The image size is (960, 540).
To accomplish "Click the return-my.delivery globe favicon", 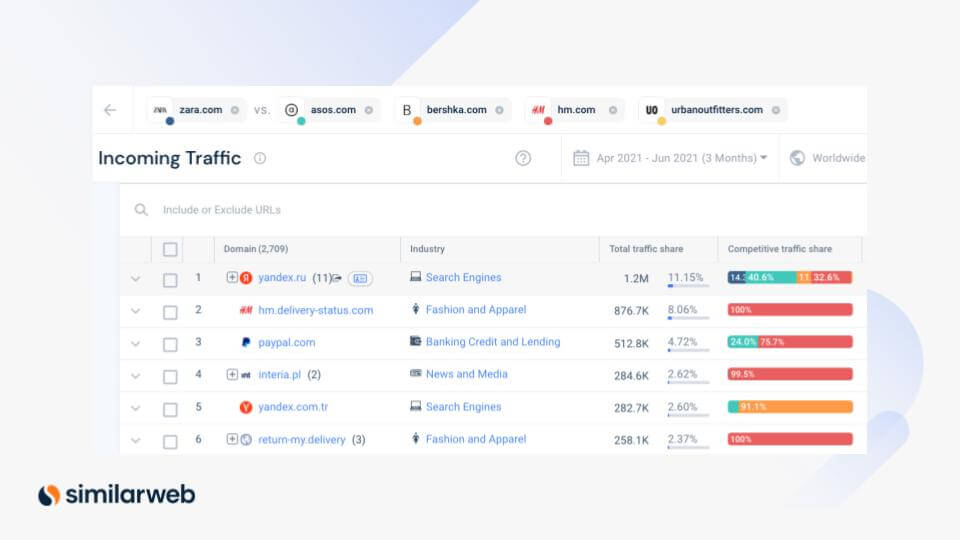I will (x=246, y=440).
